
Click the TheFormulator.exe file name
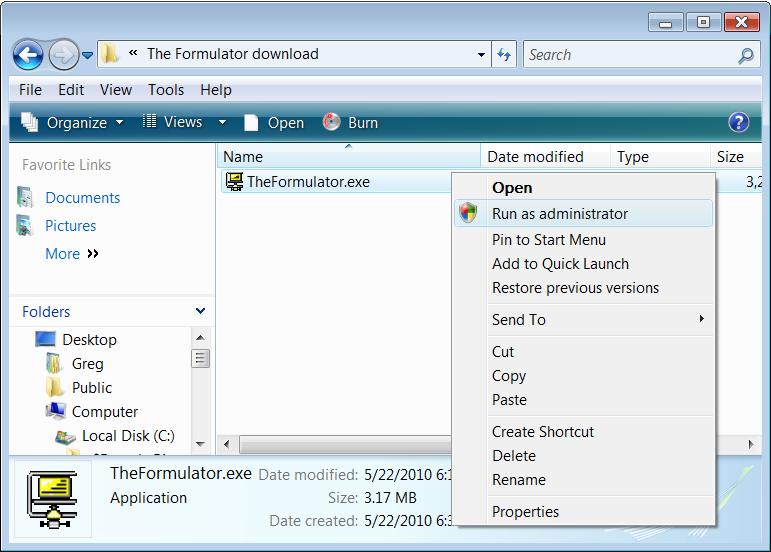(308, 182)
